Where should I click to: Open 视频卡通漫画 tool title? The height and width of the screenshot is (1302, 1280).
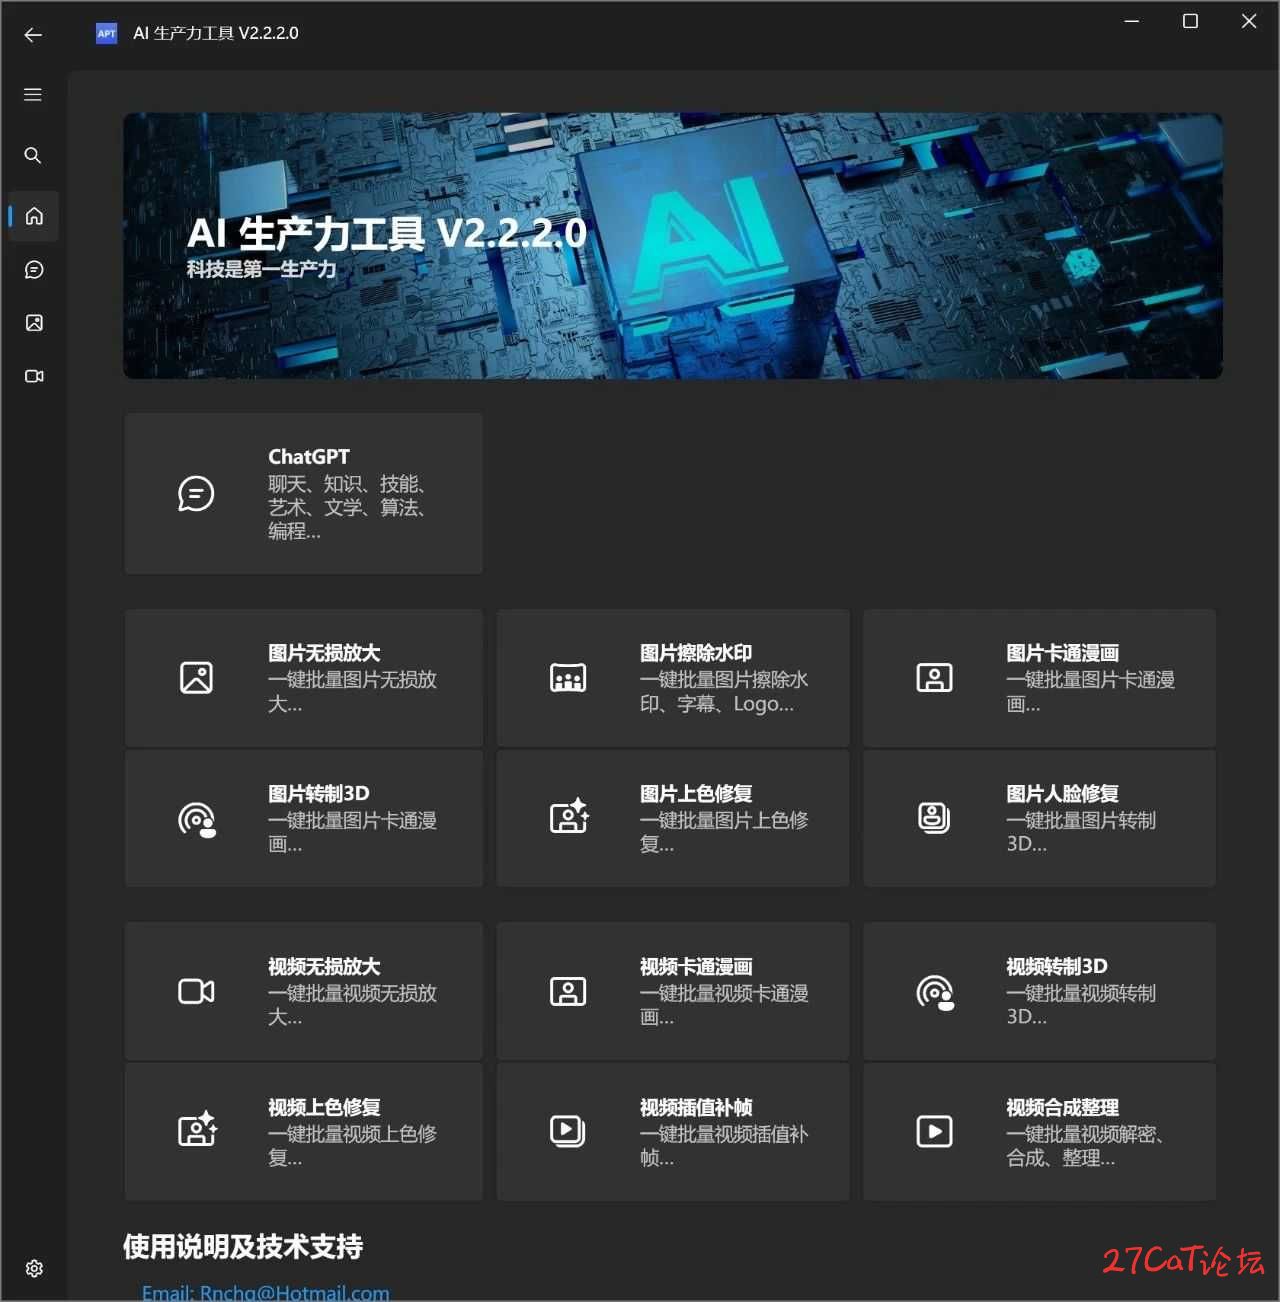696,967
